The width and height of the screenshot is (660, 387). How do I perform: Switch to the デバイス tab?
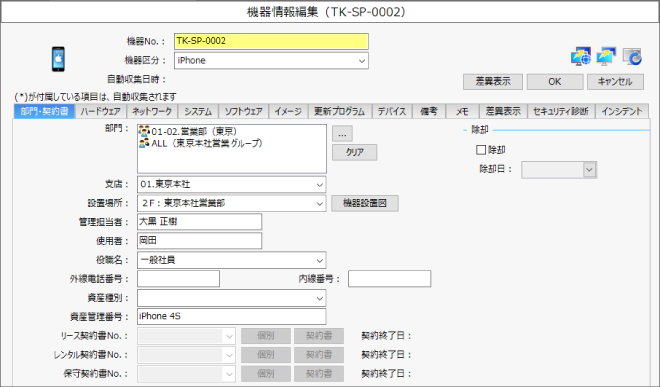(391, 111)
